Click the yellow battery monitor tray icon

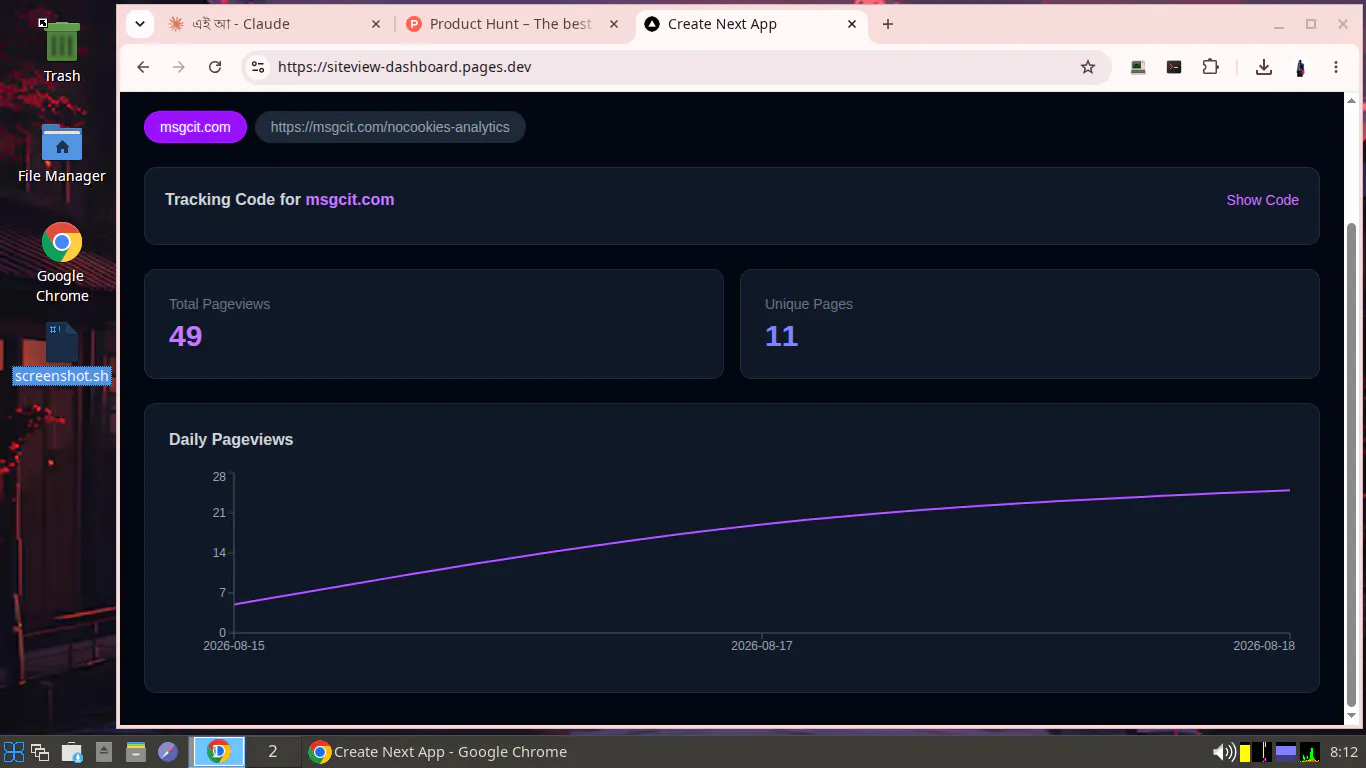point(1245,752)
